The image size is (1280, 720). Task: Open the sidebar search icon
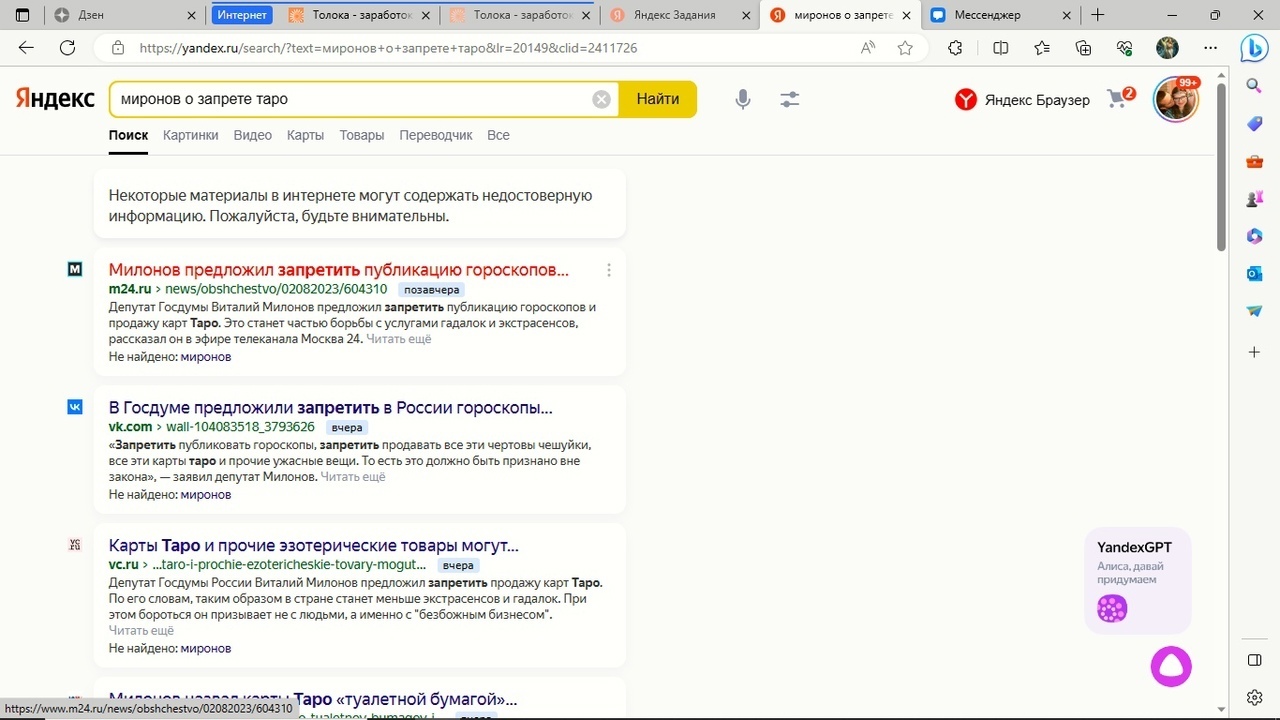tap(1254, 86)
